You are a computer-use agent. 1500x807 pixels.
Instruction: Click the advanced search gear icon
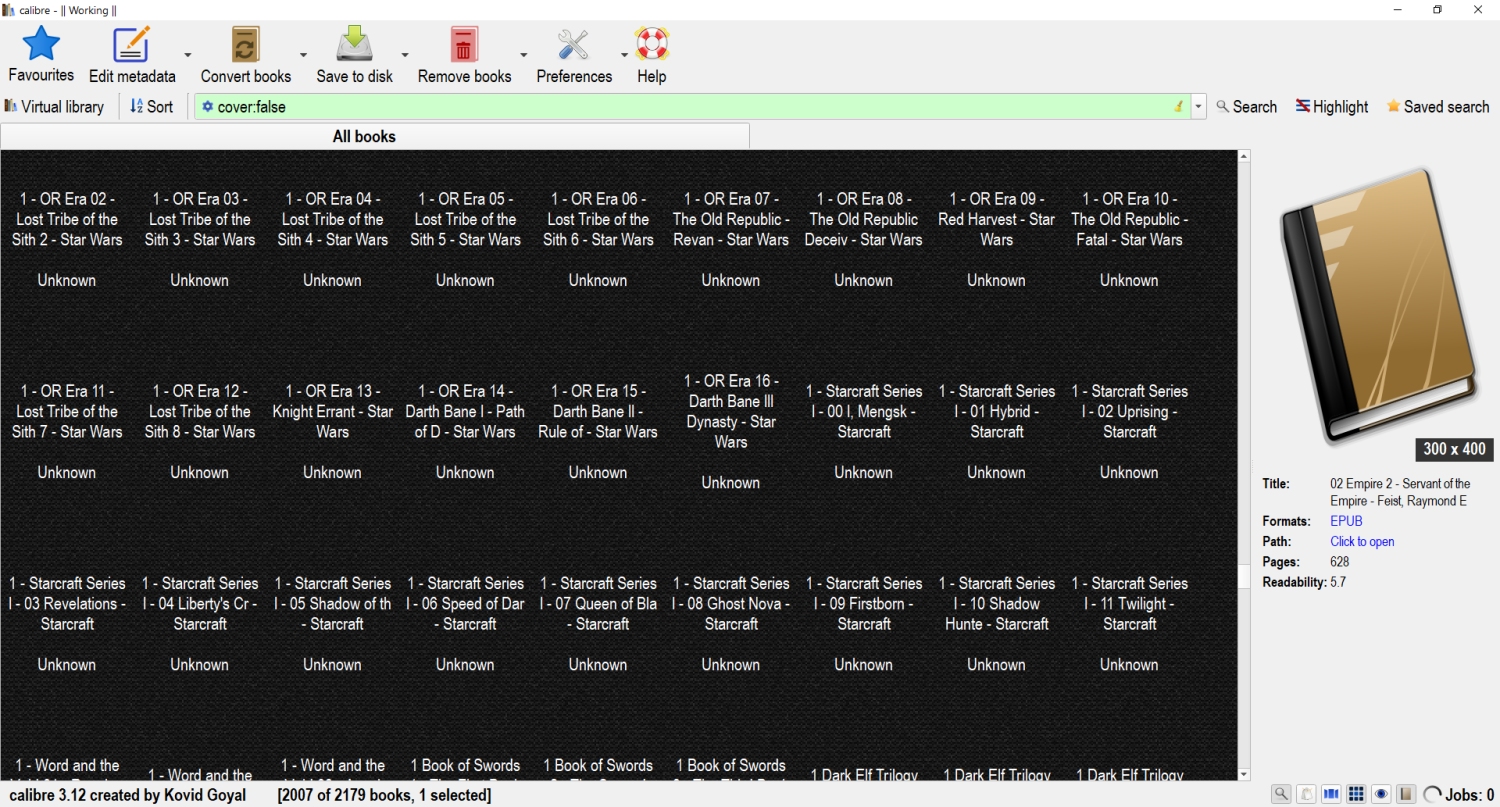click(208, 106)
